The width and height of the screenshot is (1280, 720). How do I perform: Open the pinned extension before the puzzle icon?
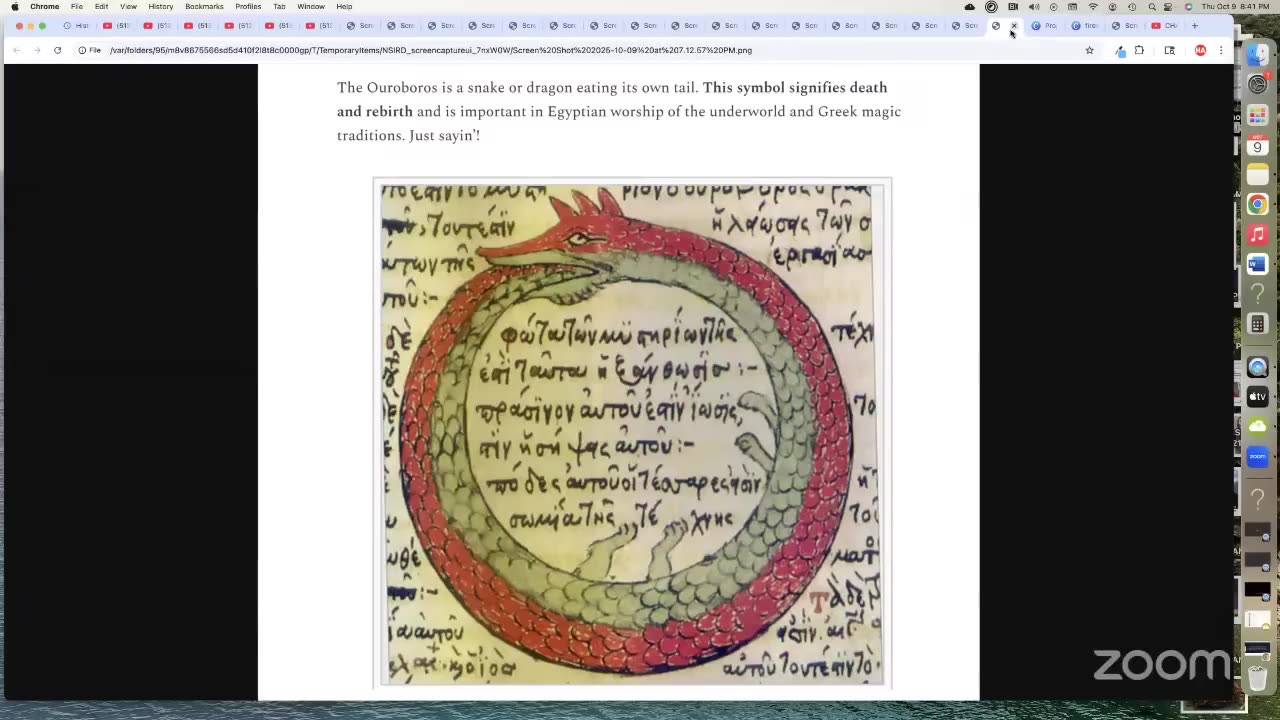[x=1120, y=50]
